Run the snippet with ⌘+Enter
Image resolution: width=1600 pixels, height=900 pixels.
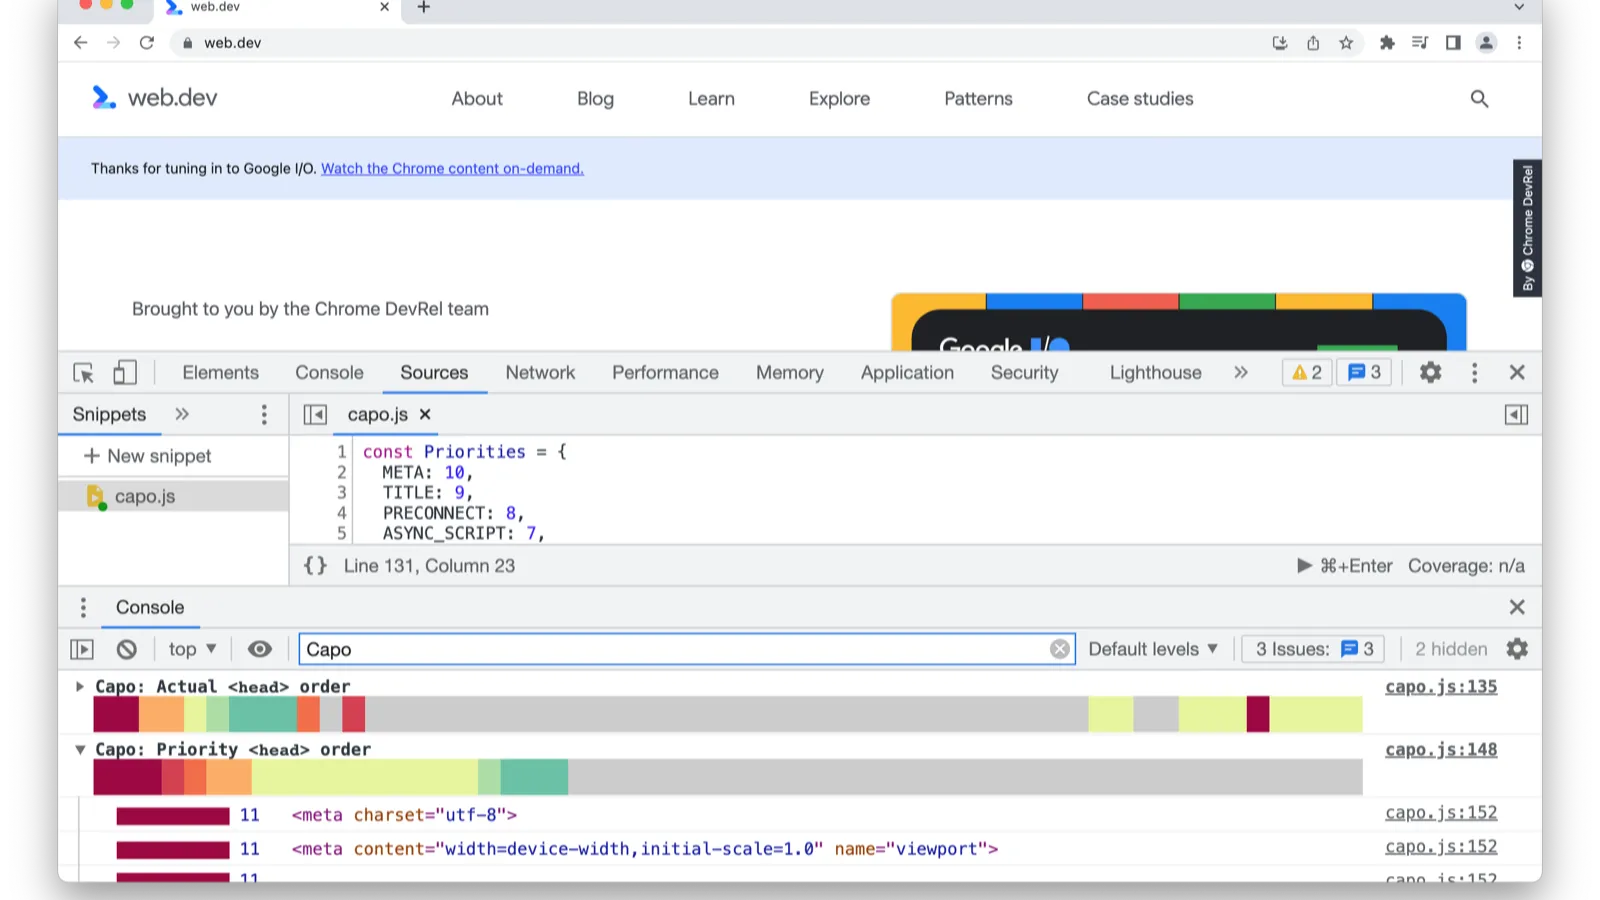pos(1345,566)
